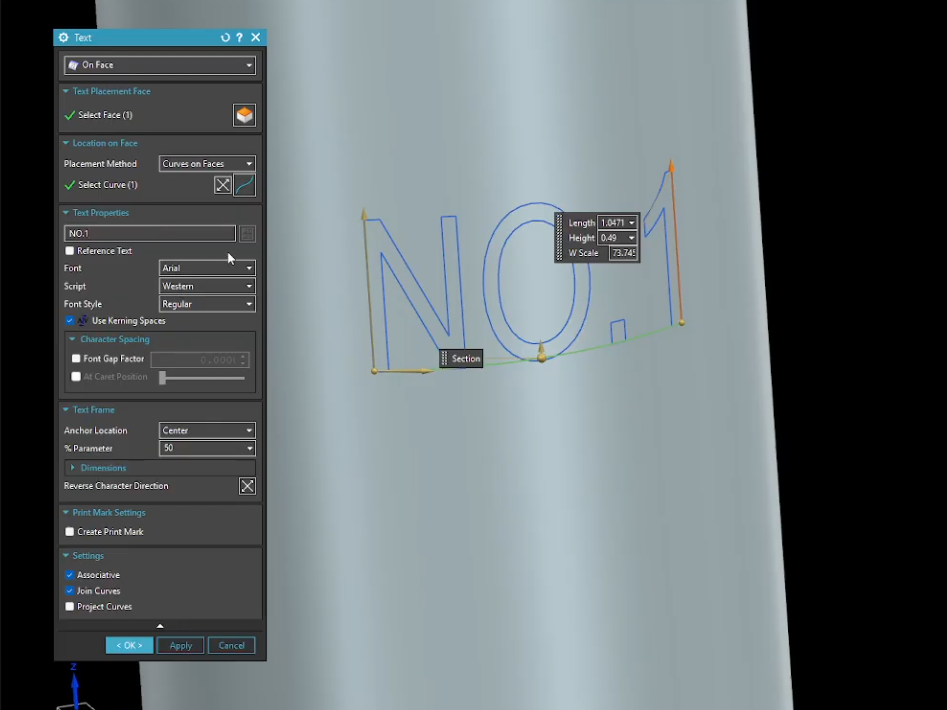Screen dimensions: 947x710
Task: Collapse the Text Placement Face section
Action: [x=66, y=91]
